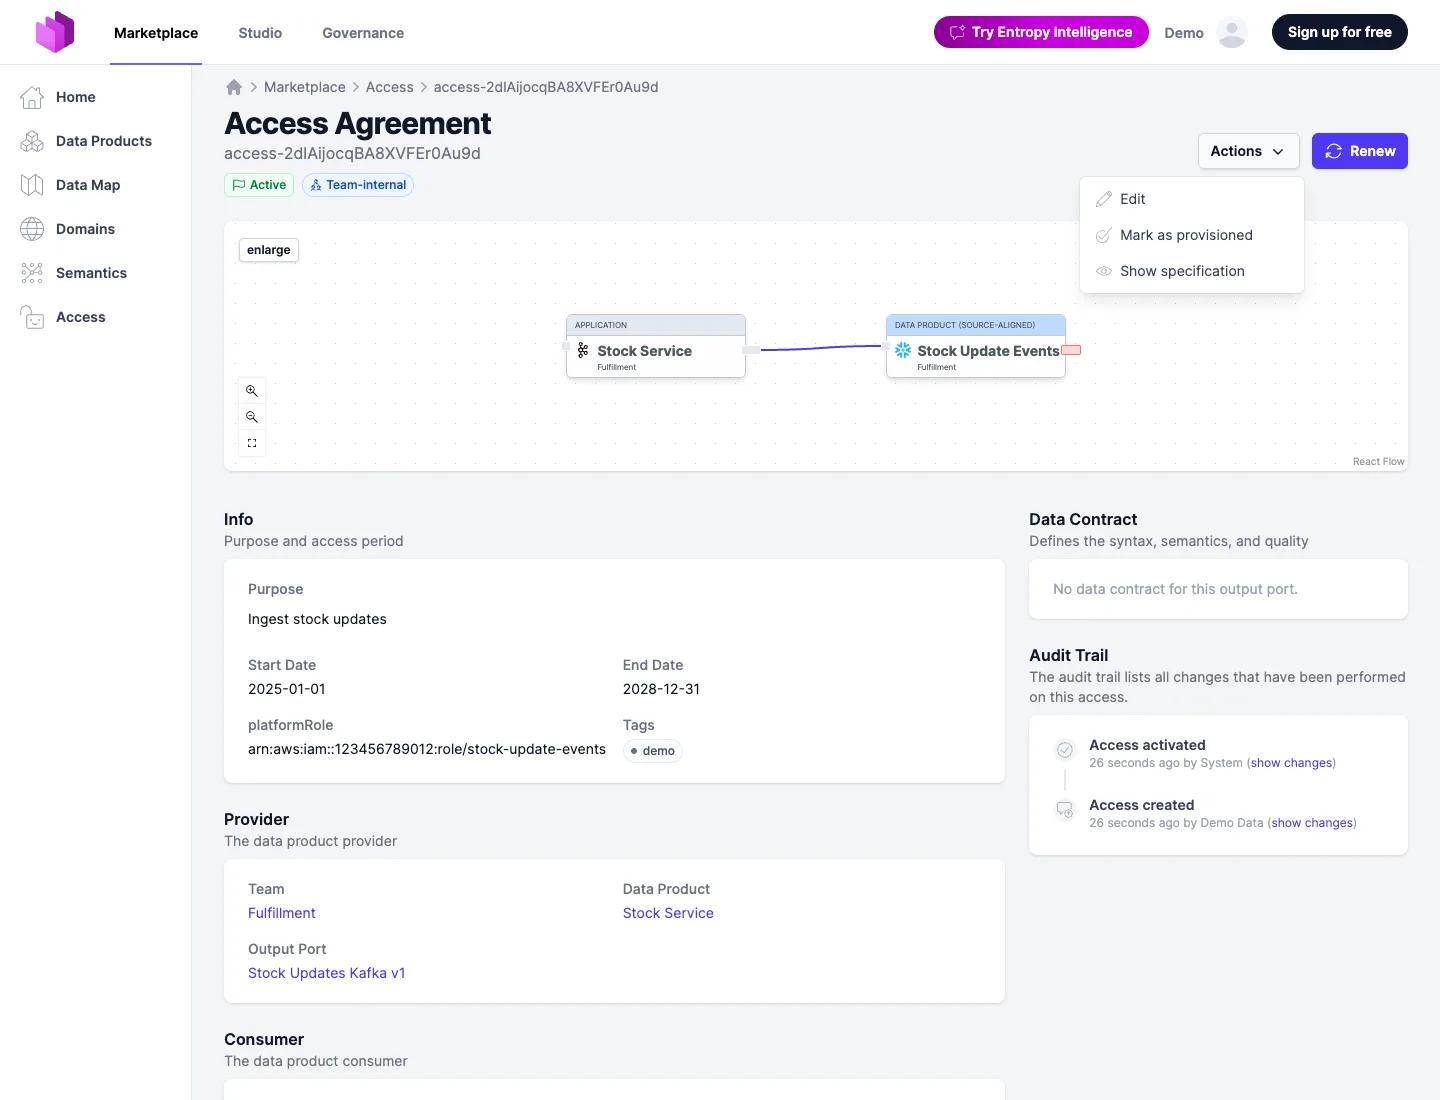The image size is (1440, 1100).
Task: Click the Entropy cube logo
Action: [x=55, y=32]
